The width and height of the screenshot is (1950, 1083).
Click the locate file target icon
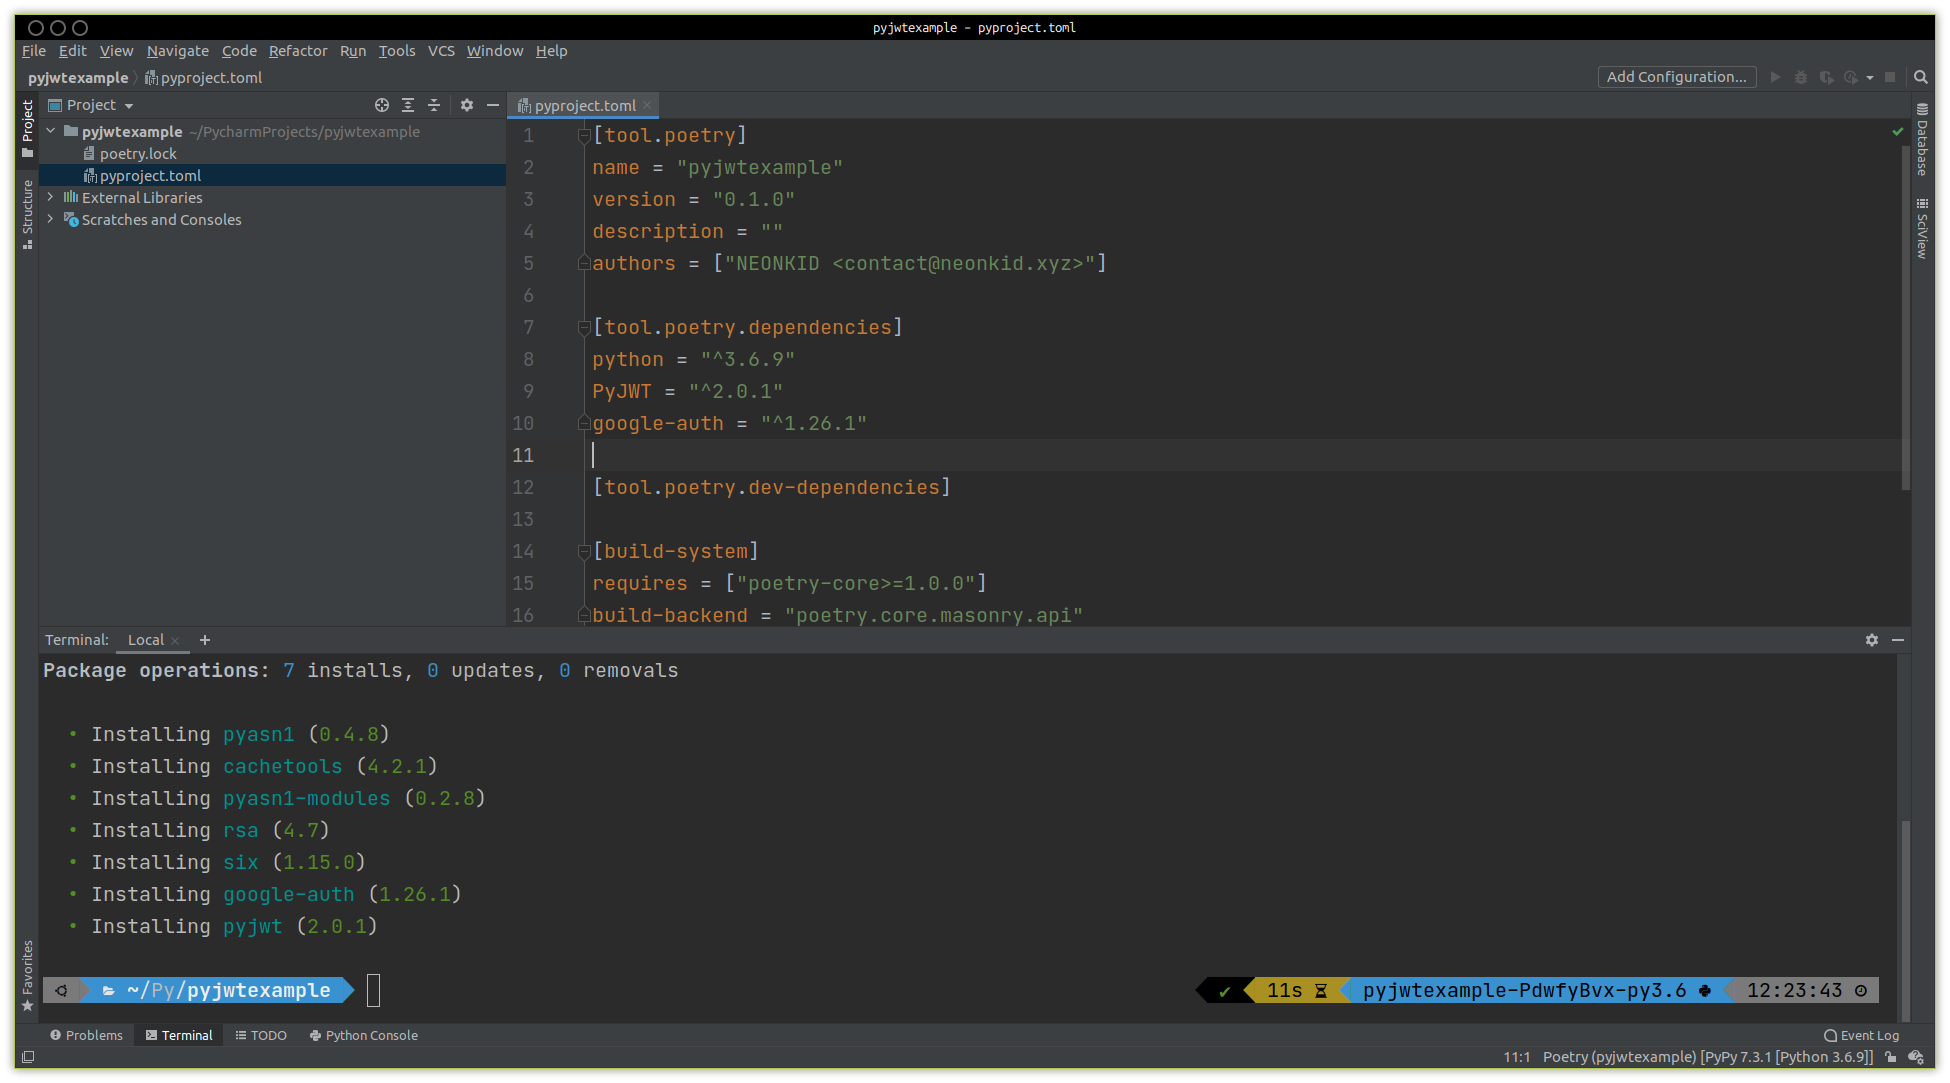(381, 105)
